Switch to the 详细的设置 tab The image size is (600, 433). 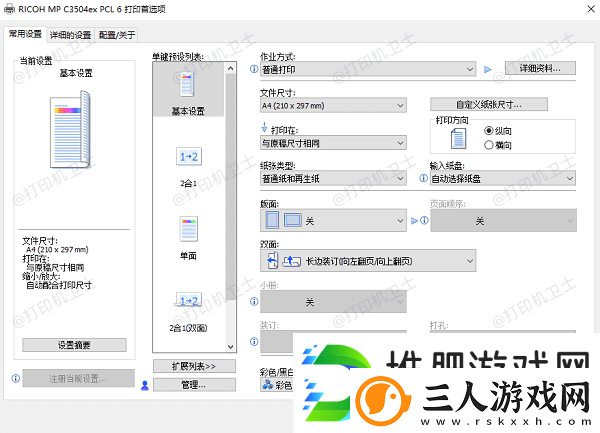70,35
